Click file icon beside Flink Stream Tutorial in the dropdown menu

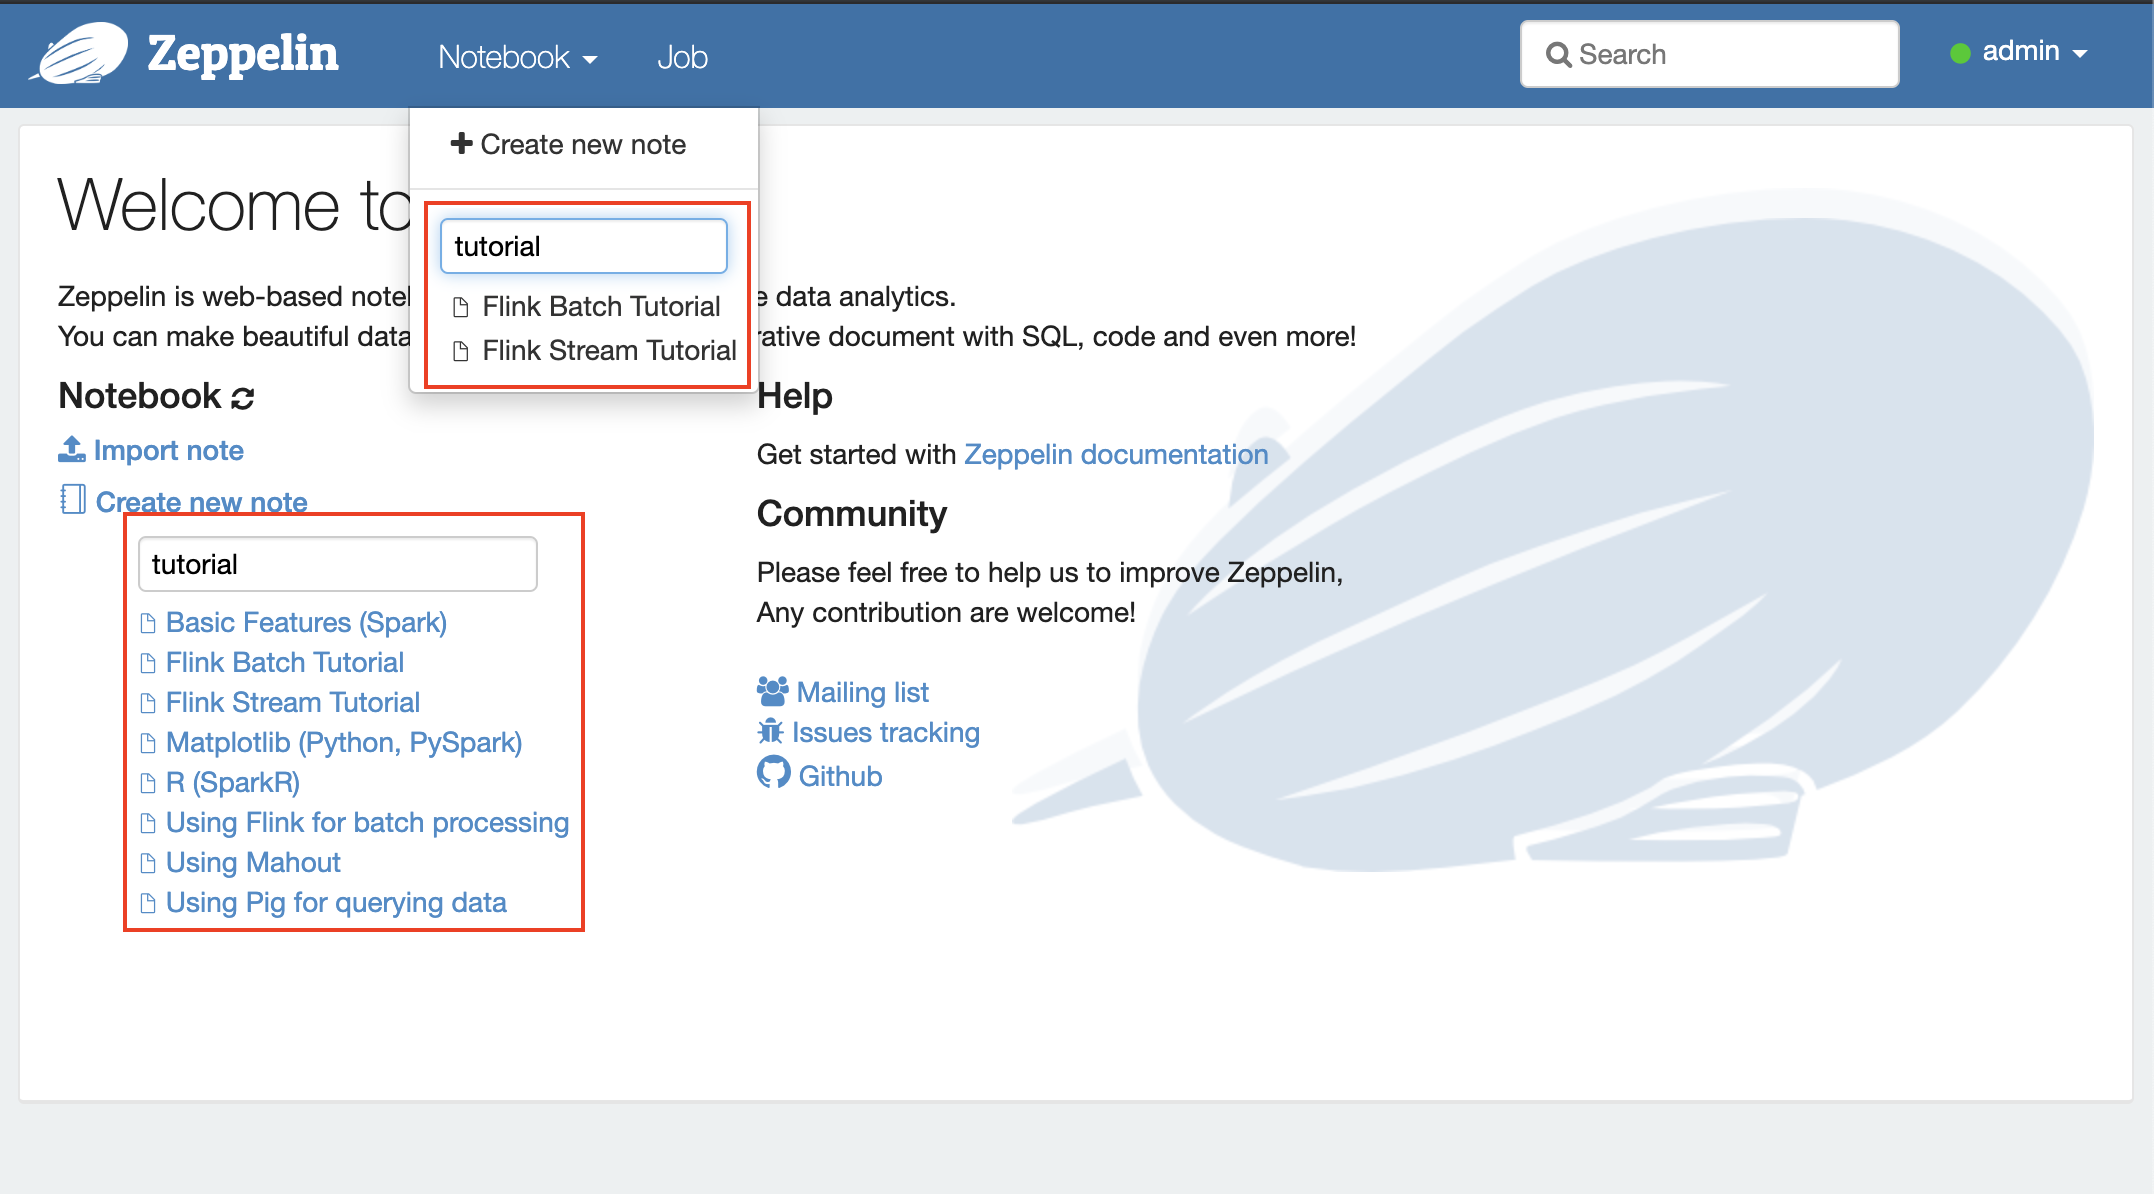461,351
